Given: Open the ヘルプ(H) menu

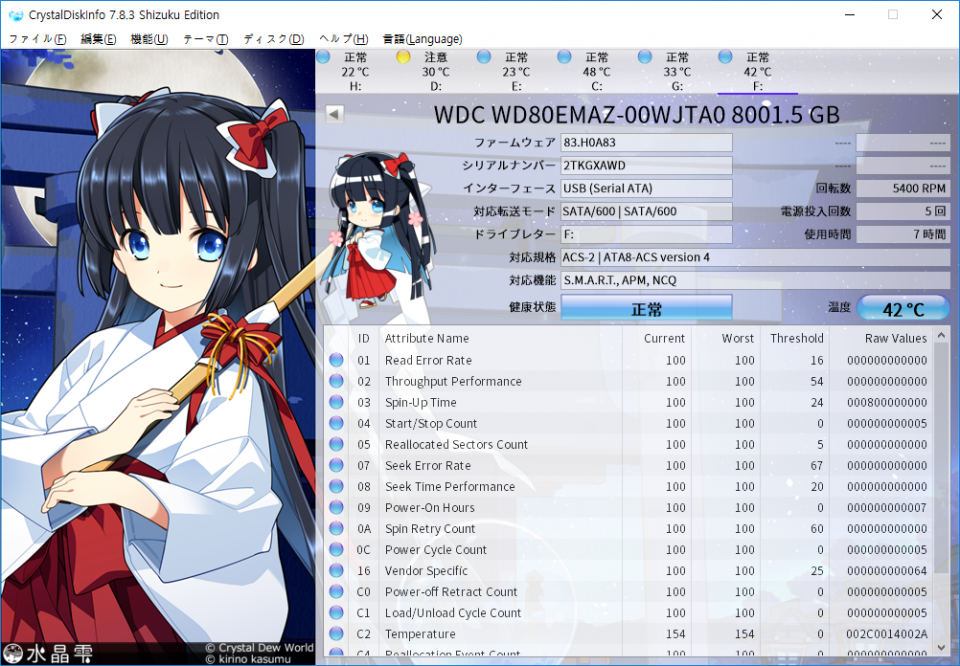Looking at the screenshot, I should pos(343,39).
